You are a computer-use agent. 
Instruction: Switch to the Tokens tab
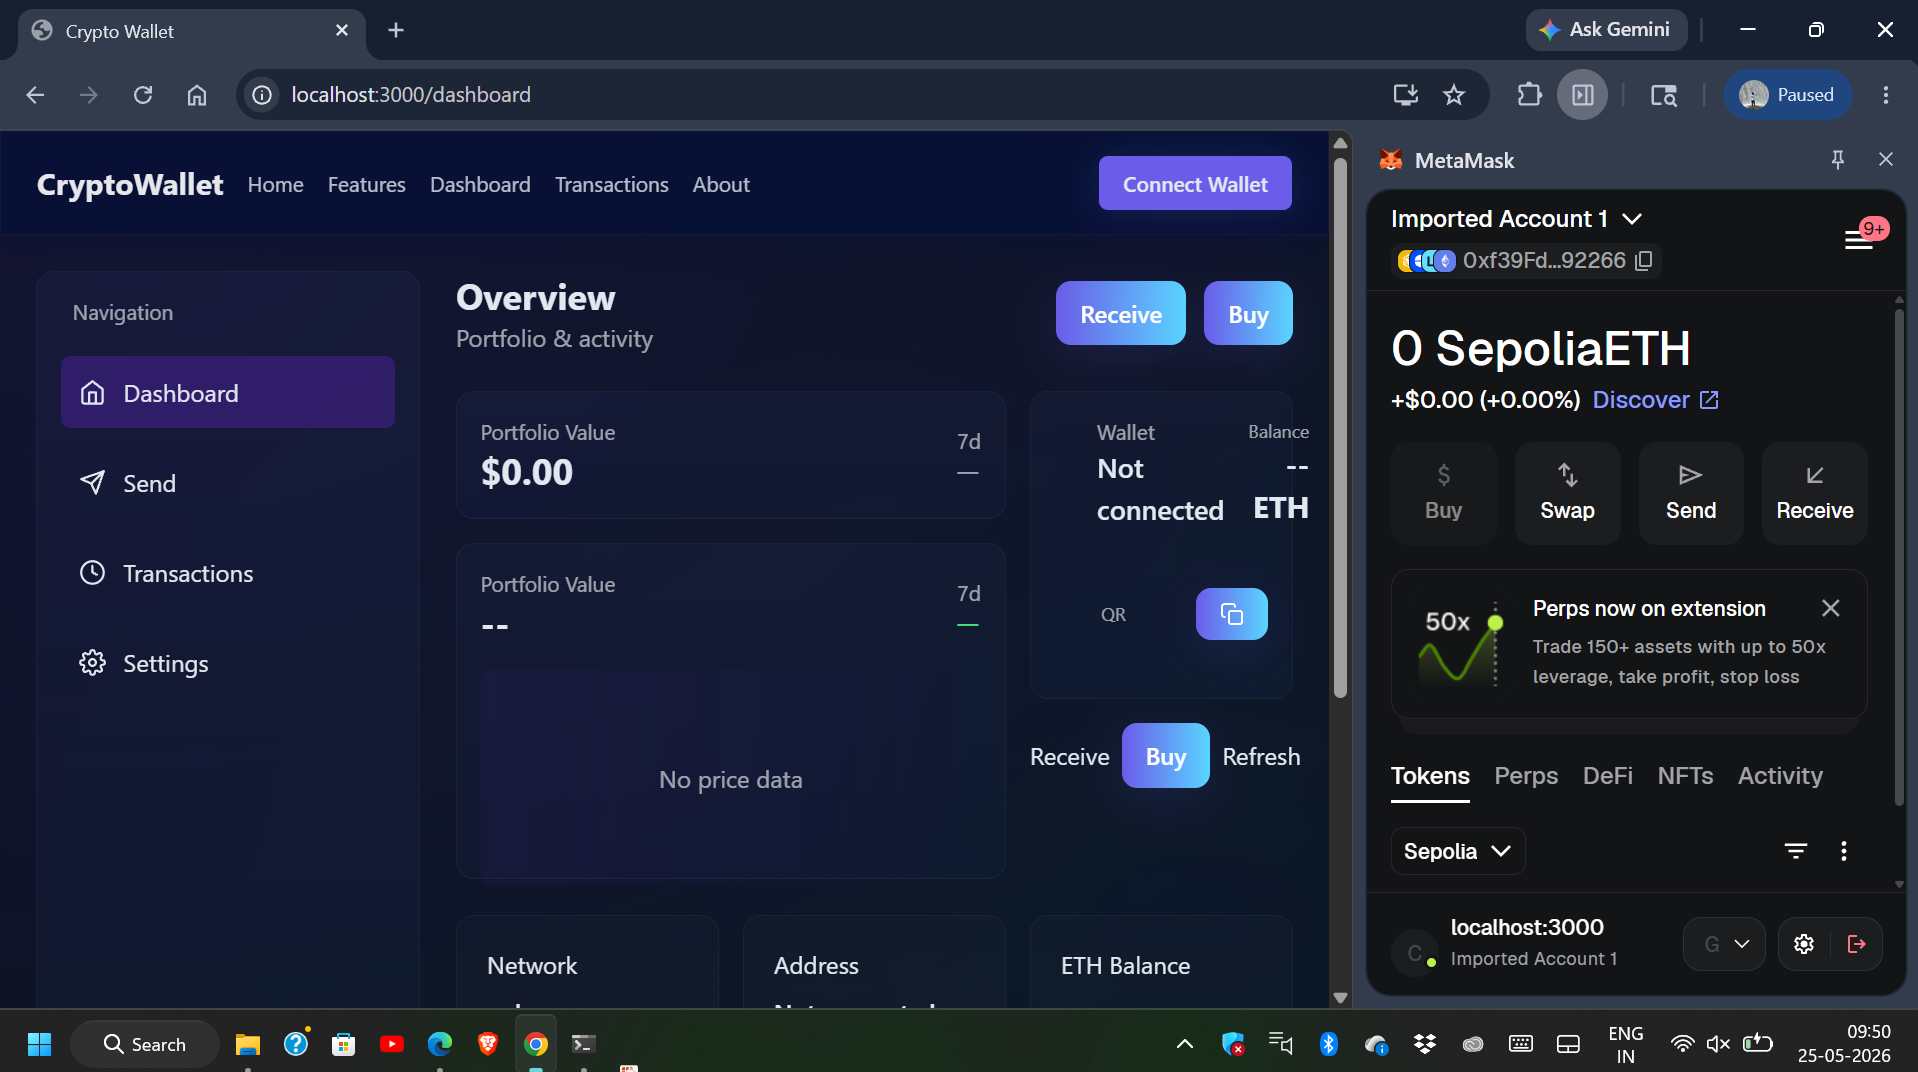[1430, 776]
